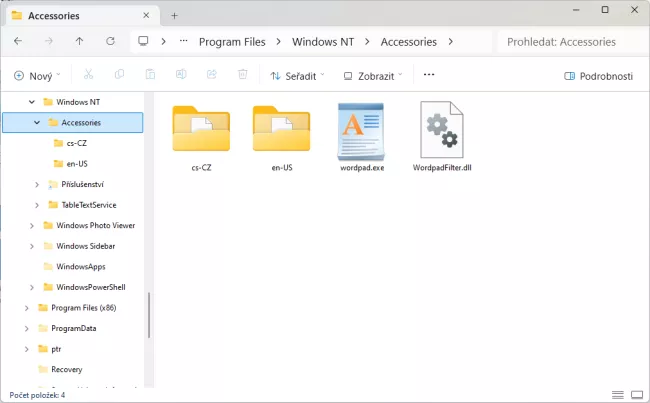
Task: Click the Copy icon in toolbar
Action: [x=119, y=75]
